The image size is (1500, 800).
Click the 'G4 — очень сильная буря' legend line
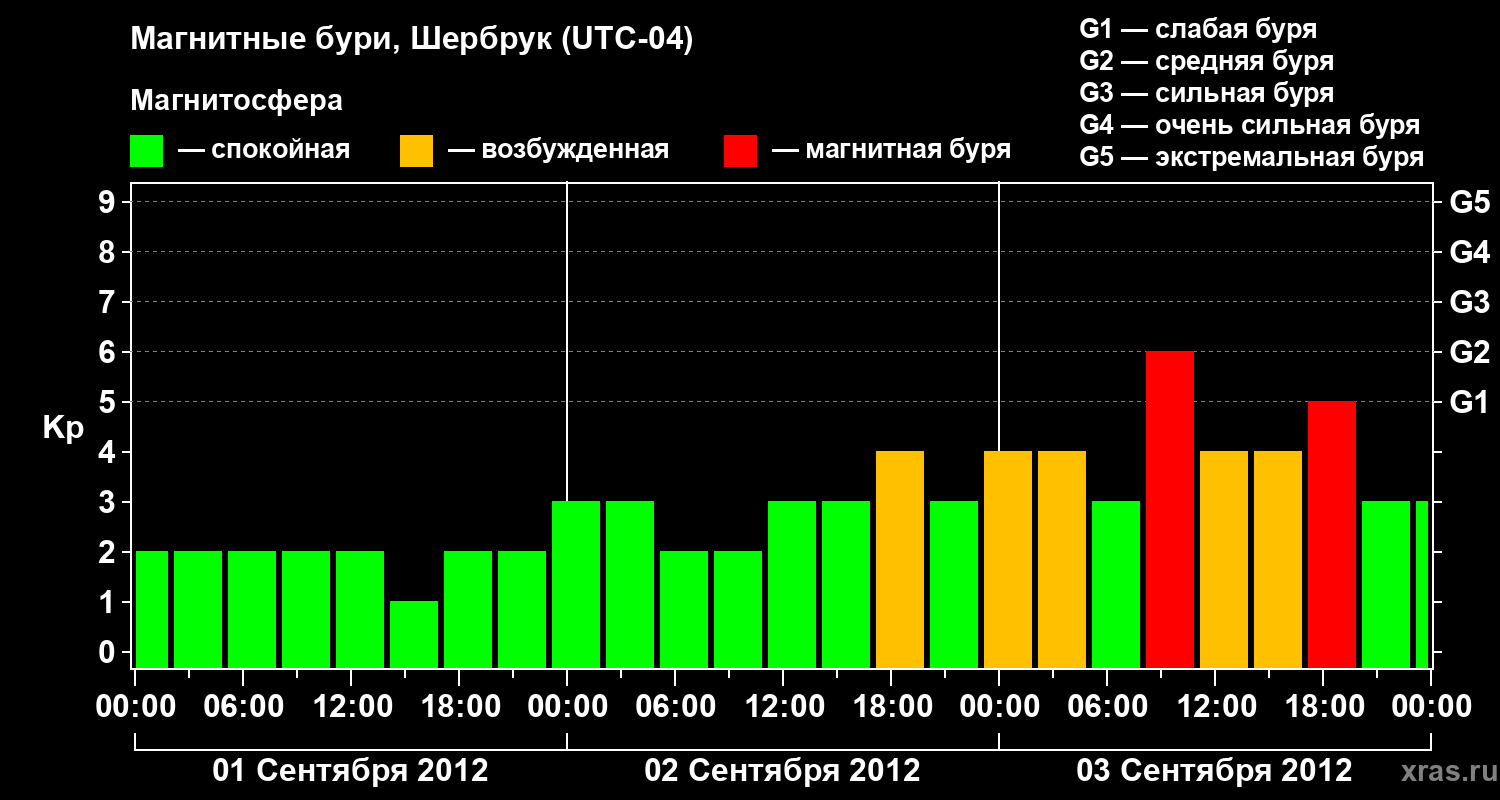[1249, 125]
